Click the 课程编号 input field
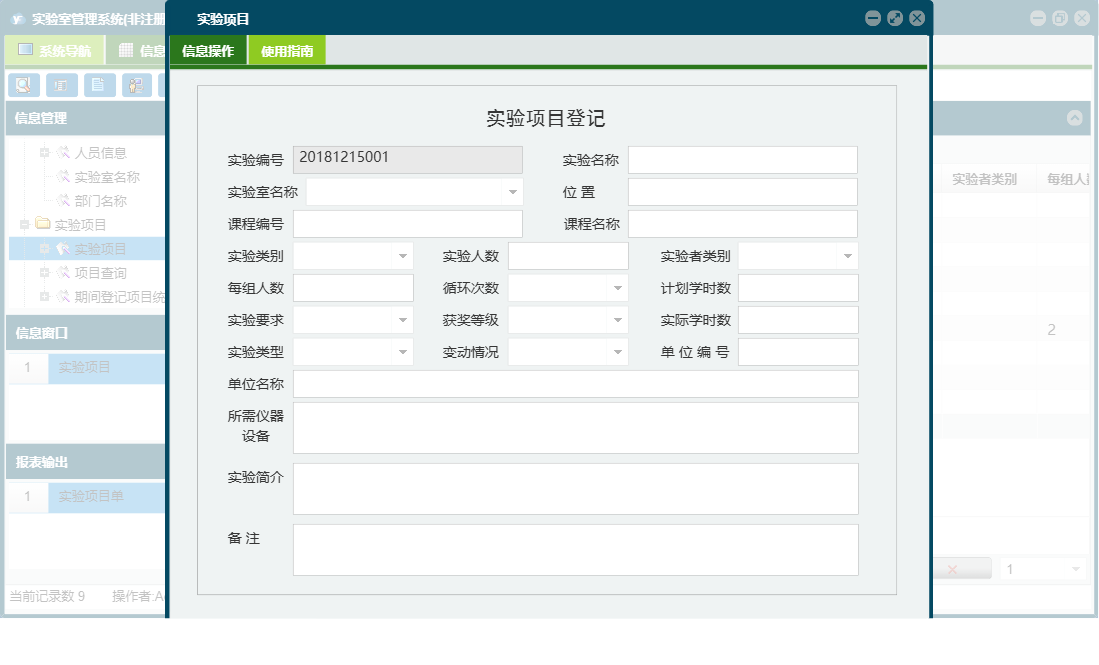Screen dimensions: 1099x665 pyautogui.click(x=408, y=224)
